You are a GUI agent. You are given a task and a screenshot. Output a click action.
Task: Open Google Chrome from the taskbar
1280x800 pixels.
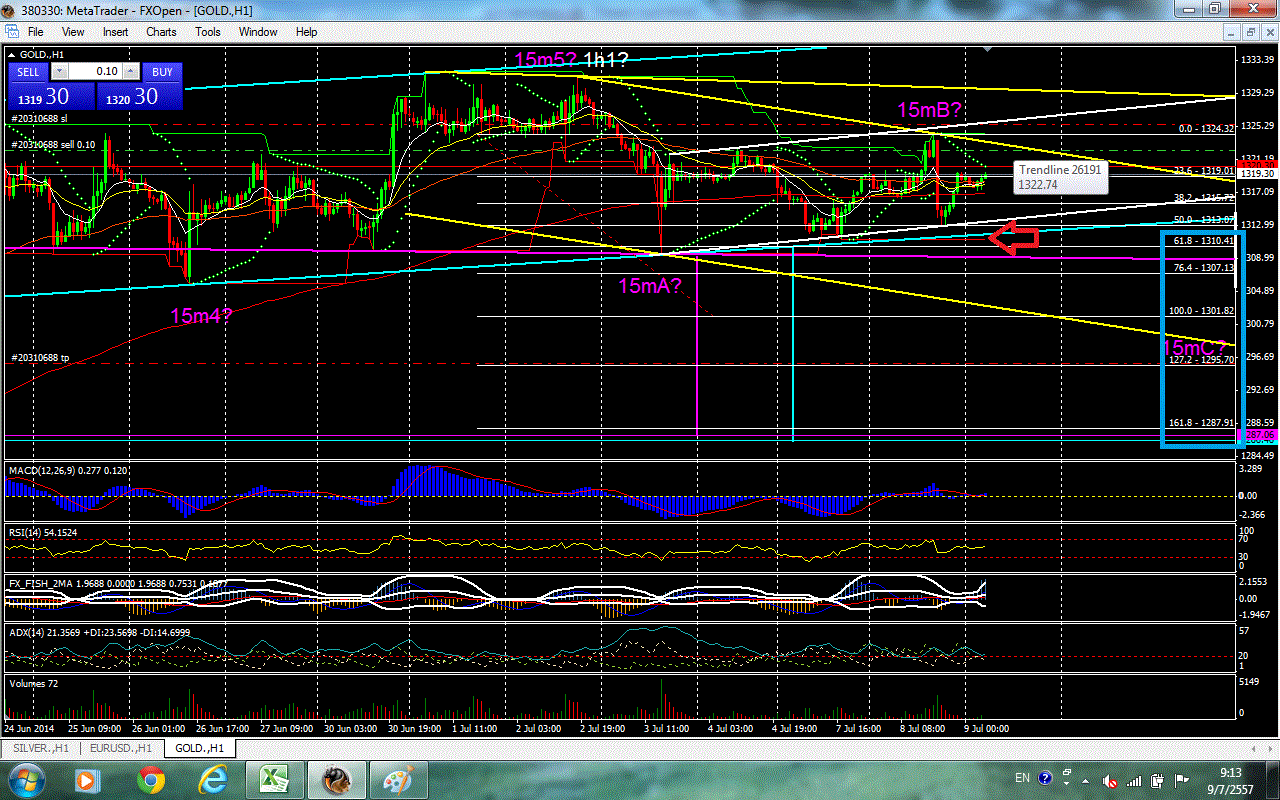151,779
